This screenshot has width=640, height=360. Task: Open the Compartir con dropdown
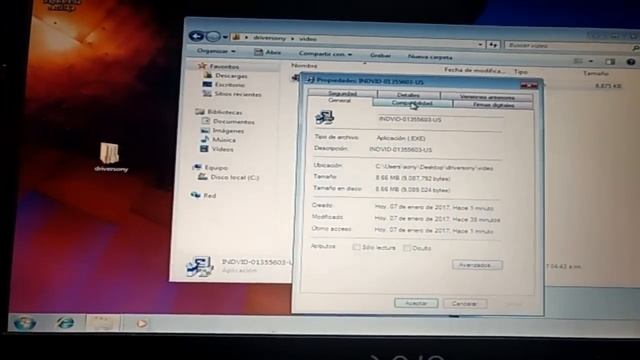325,54
